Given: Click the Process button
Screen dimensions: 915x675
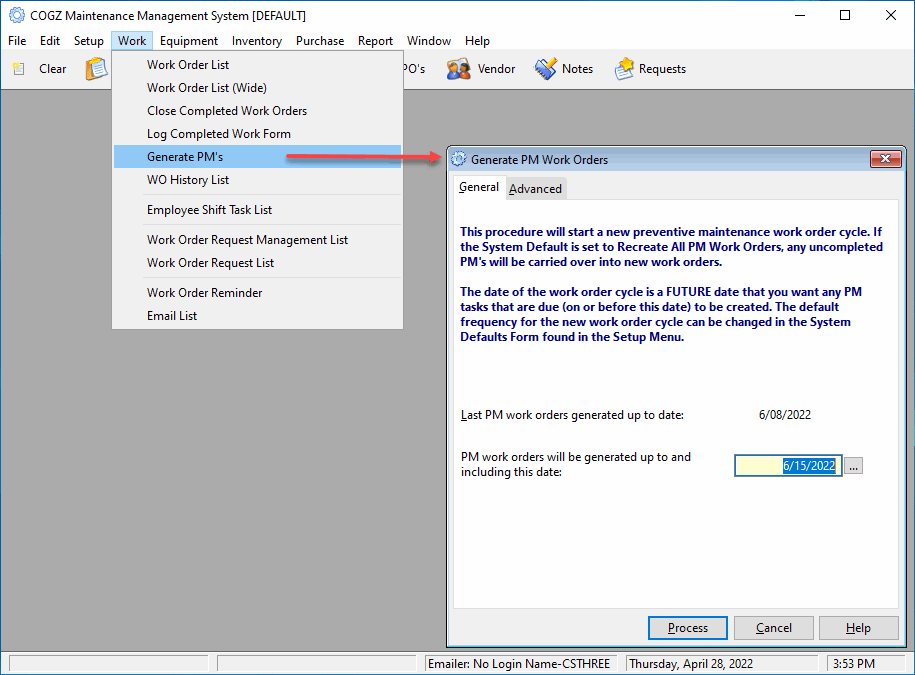Looking at the screenshot, I should (x=687, y=628).
